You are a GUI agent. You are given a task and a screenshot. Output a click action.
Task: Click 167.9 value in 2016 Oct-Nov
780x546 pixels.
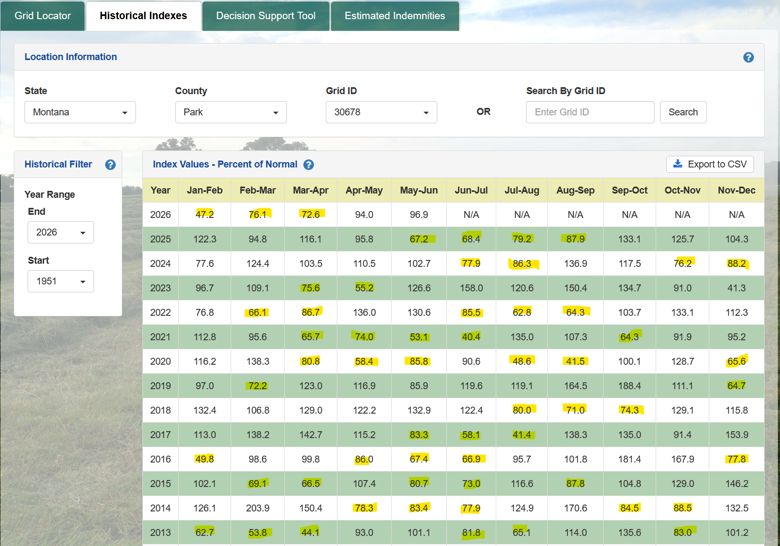coord(682,459)
